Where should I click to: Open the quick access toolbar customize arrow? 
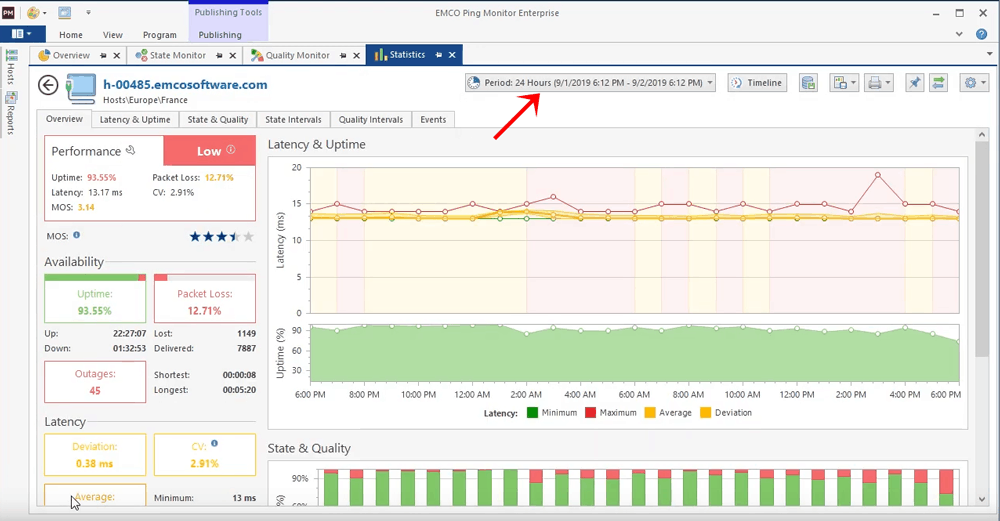click(88, 12)
